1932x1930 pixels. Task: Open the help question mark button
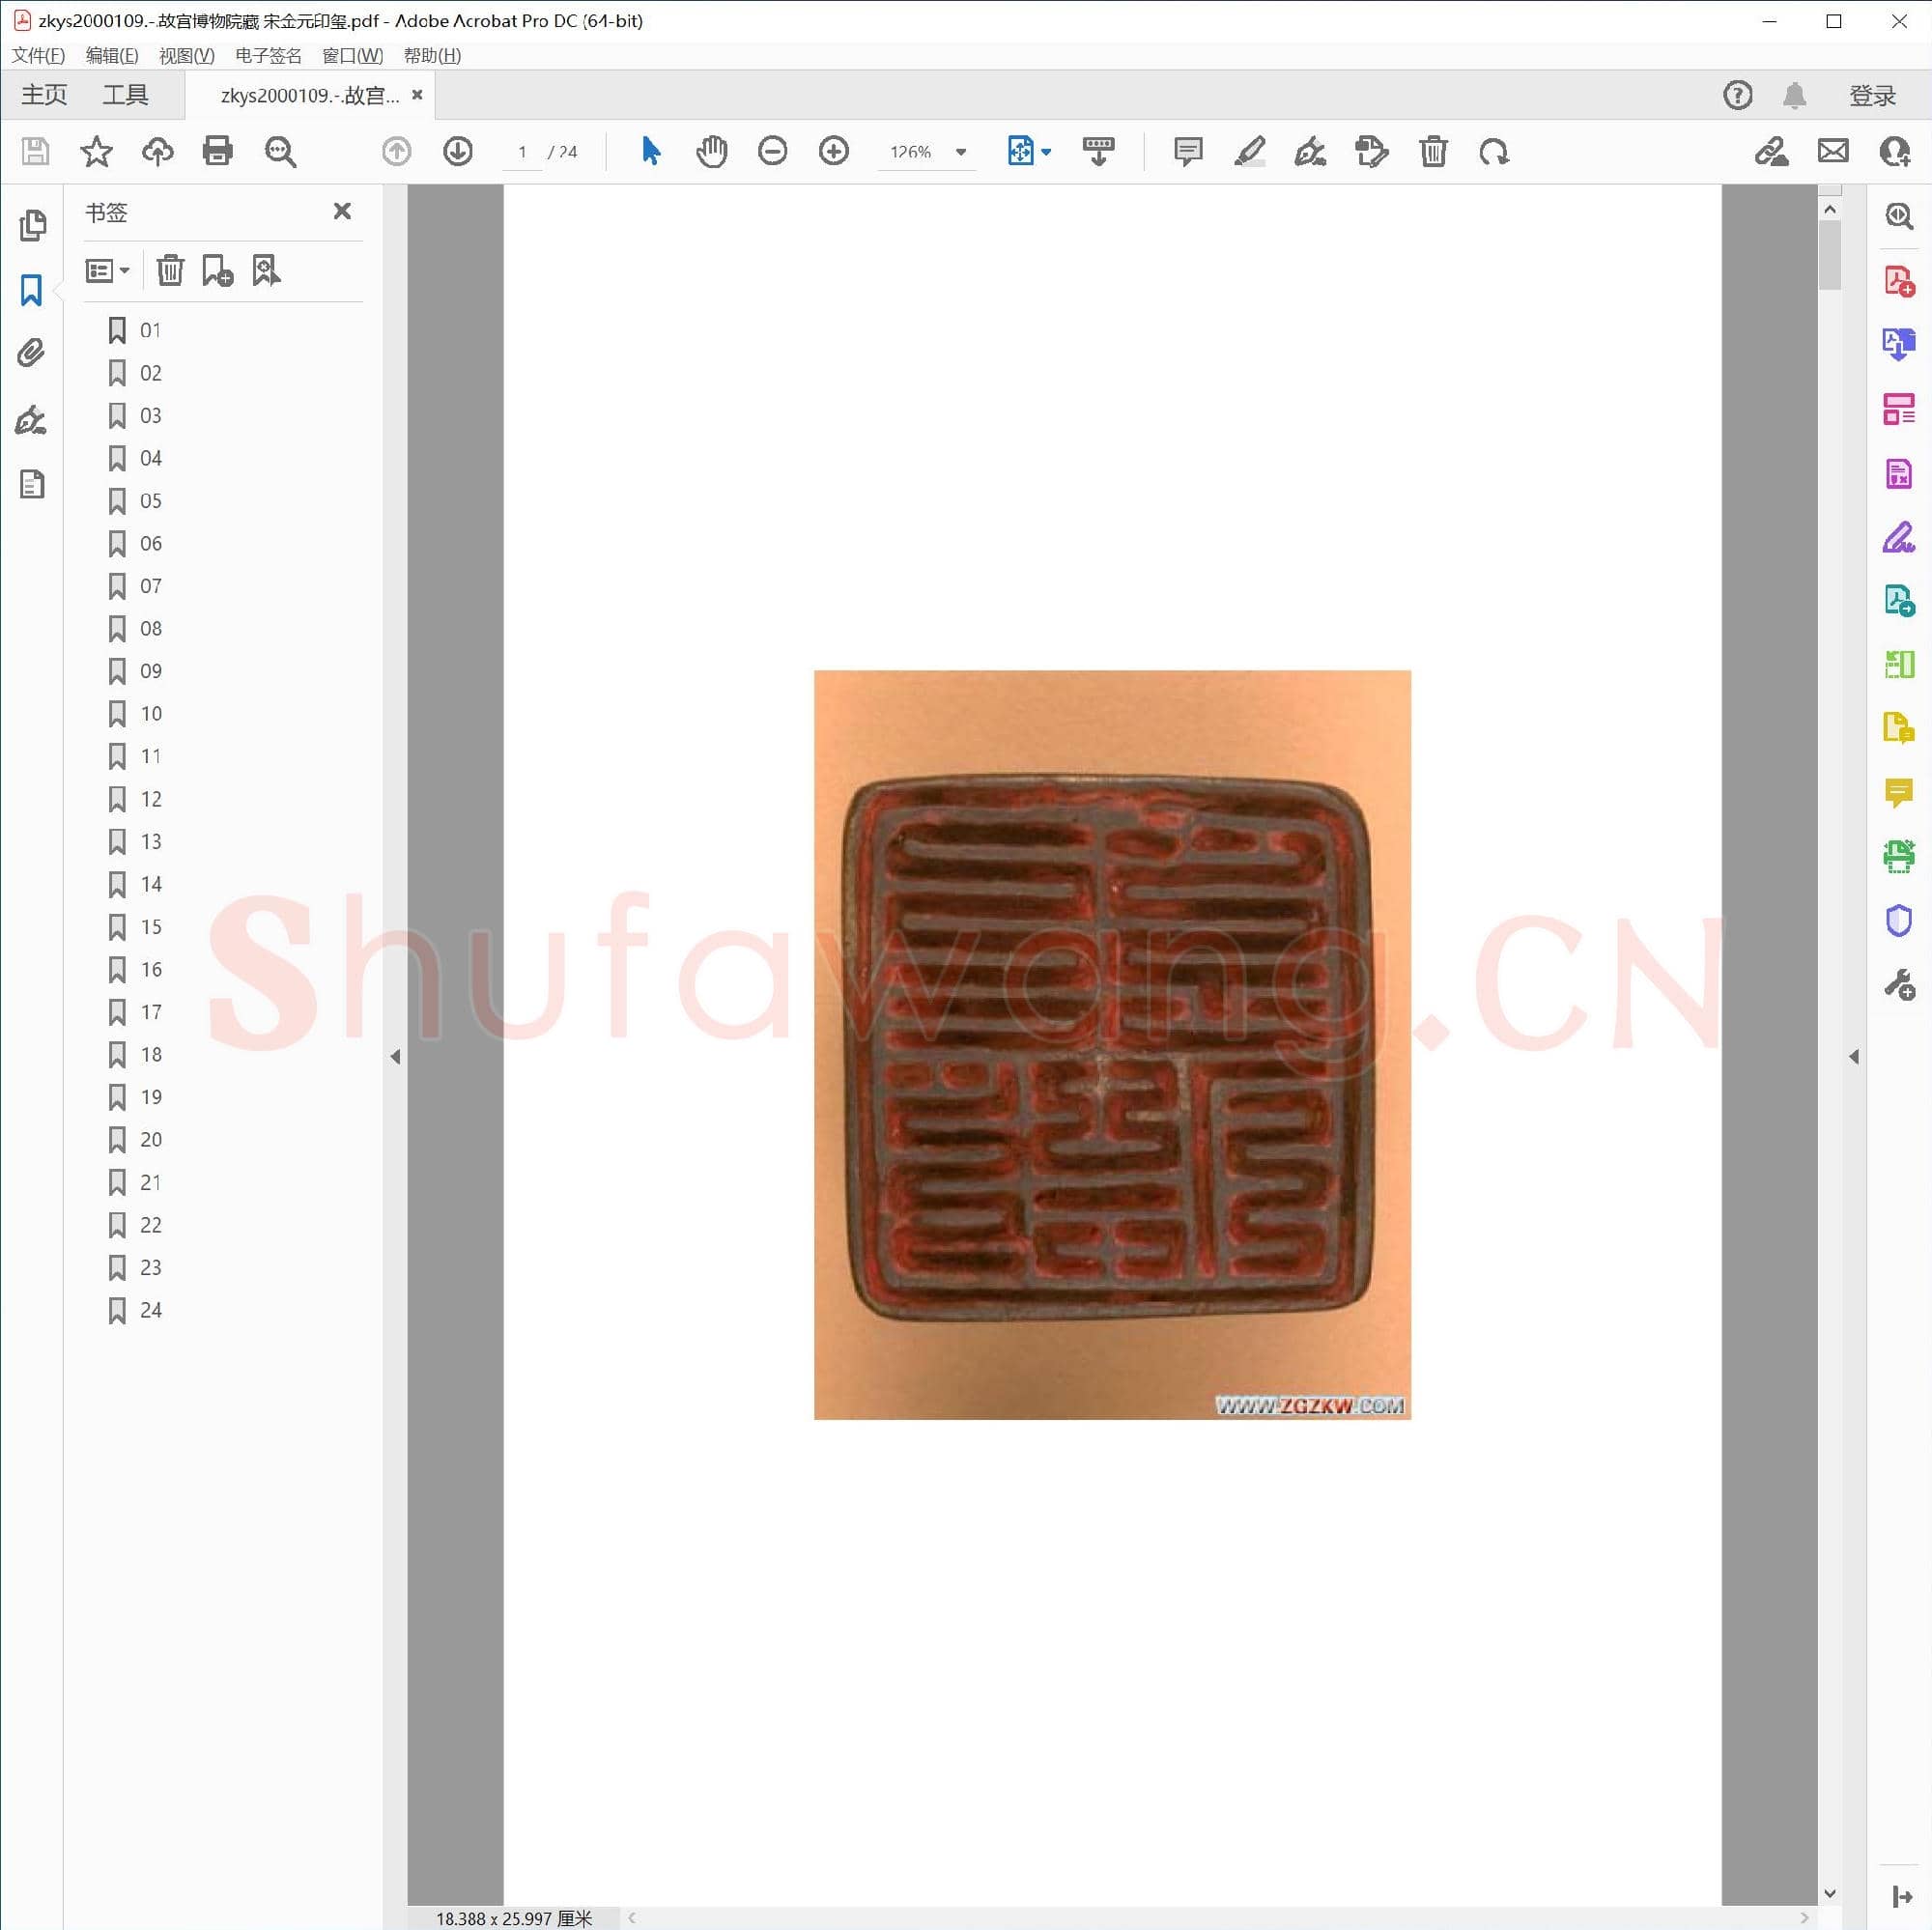pyautogui.click(x=1737, y=95)
